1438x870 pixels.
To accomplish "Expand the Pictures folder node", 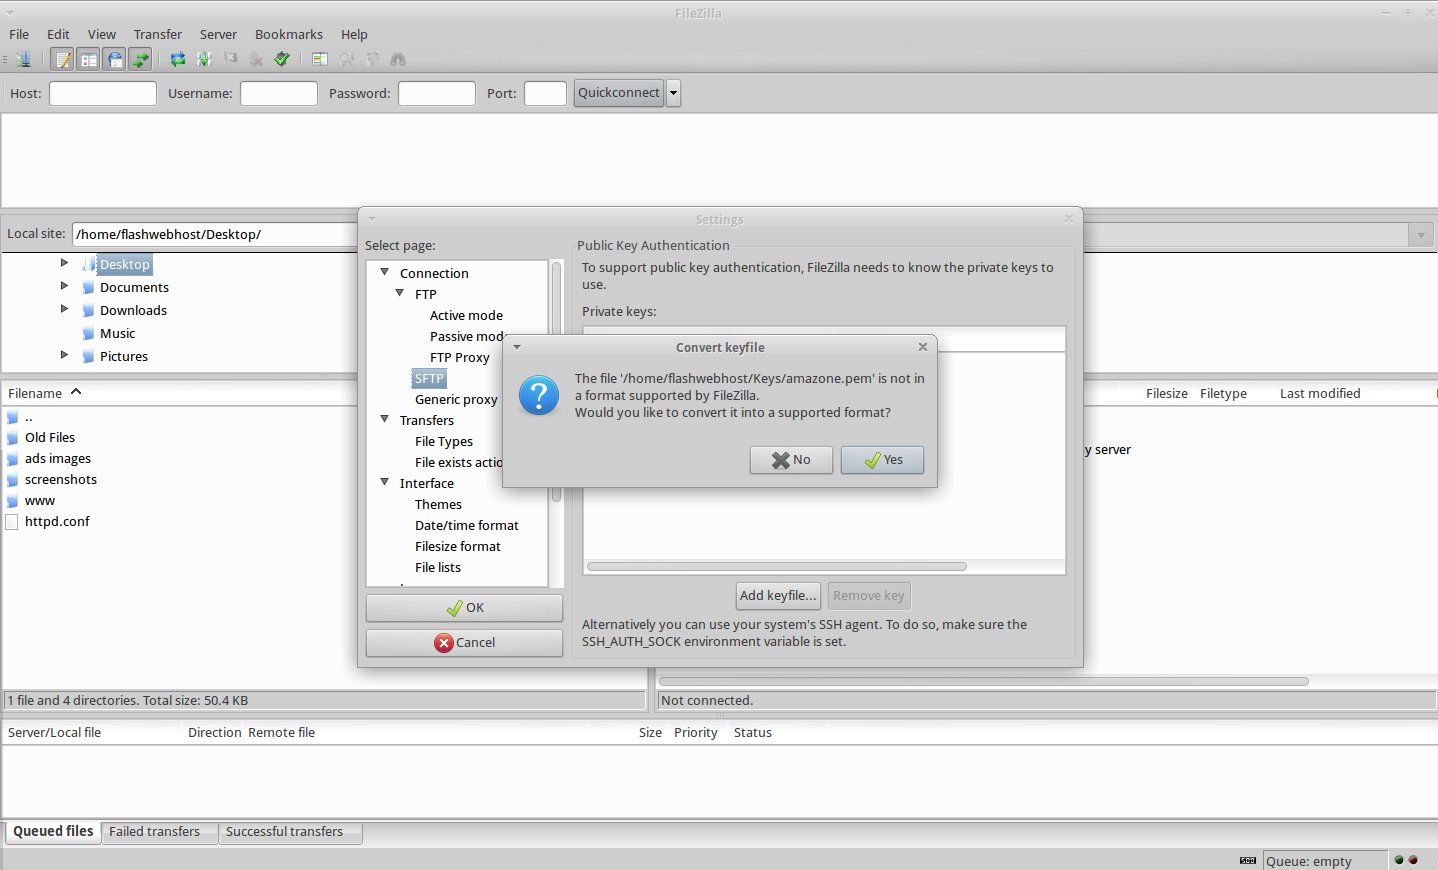I will (x=64, y=355).
